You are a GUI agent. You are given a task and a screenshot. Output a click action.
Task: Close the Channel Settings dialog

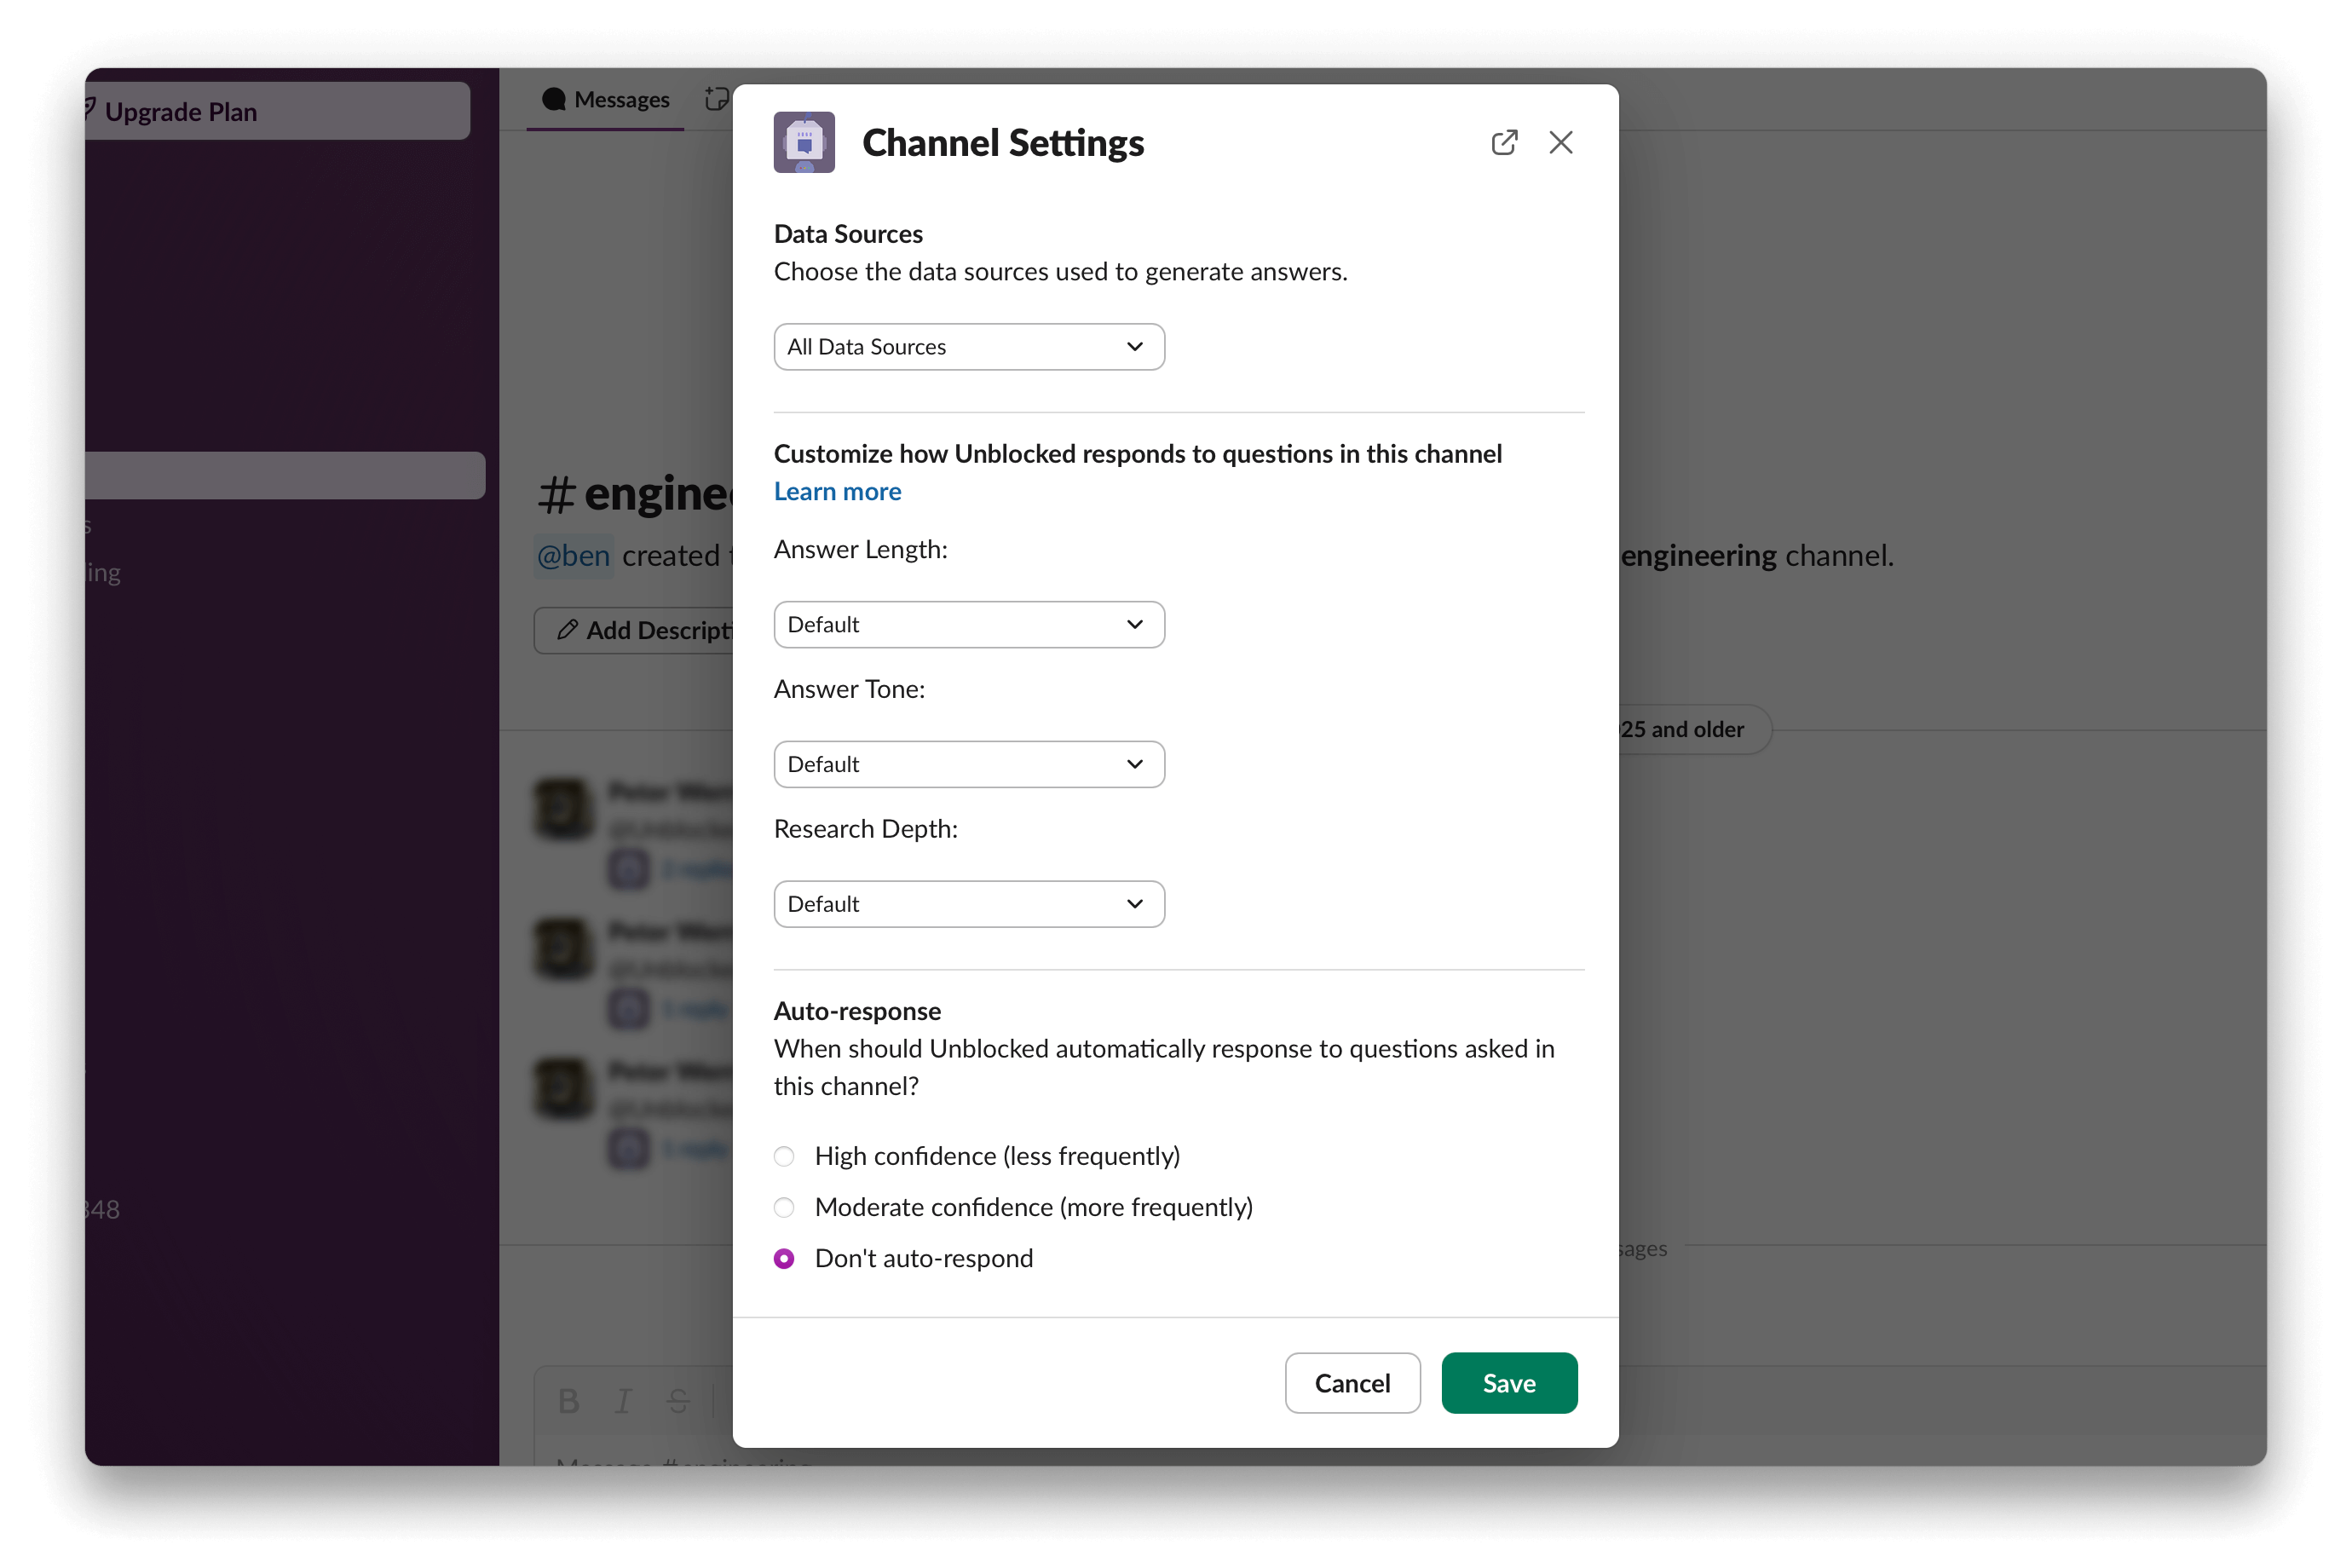click(1561, 143)
